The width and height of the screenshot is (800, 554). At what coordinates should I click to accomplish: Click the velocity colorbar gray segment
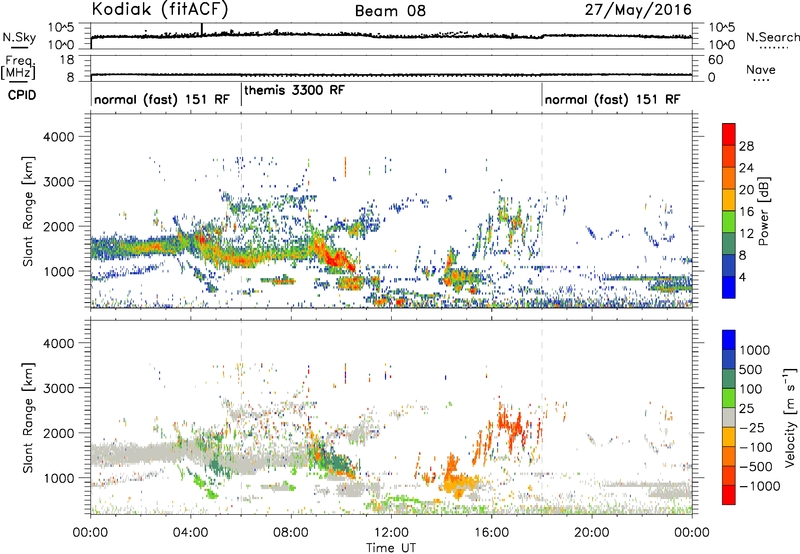(x=729, y=417)
